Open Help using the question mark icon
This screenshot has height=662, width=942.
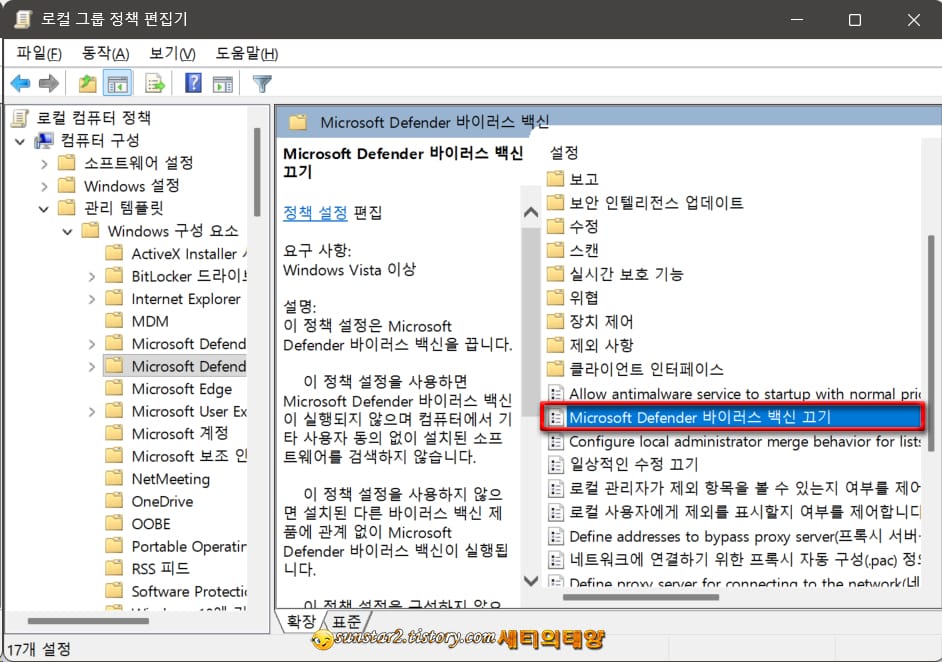pyautogui.click(x=192, y=83)
